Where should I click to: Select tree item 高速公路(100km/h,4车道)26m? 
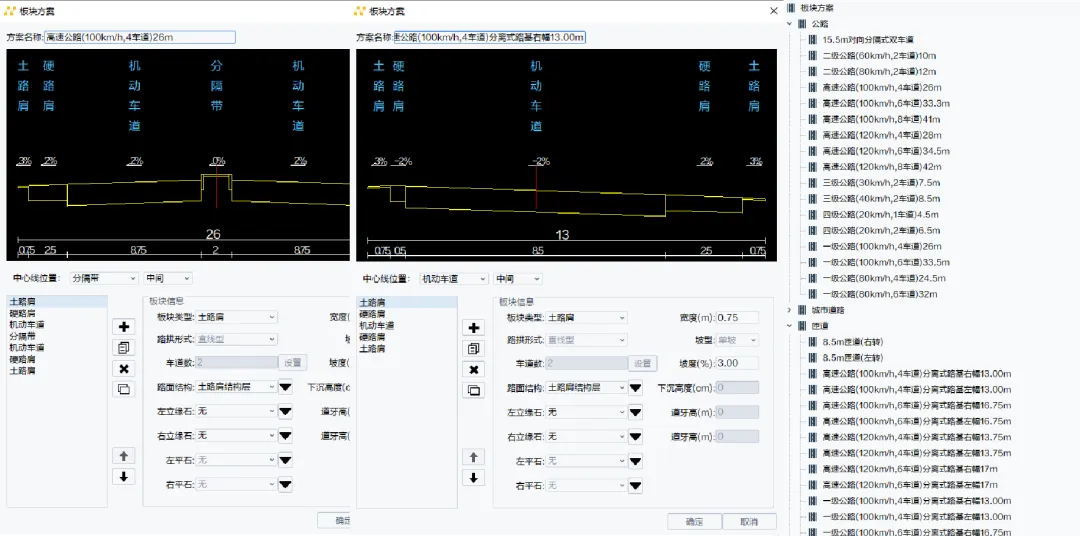(882, 87)
